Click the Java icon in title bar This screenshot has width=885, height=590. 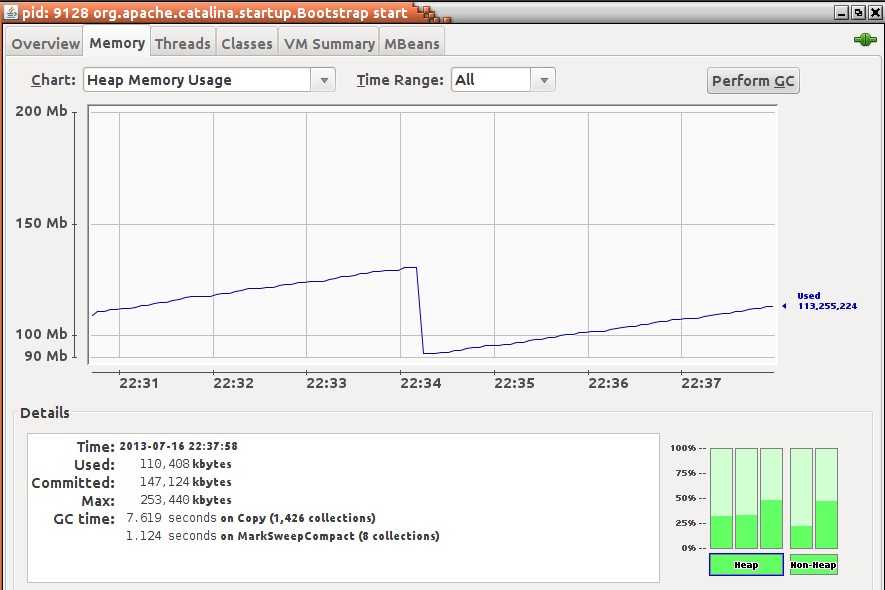pos(11,12)
